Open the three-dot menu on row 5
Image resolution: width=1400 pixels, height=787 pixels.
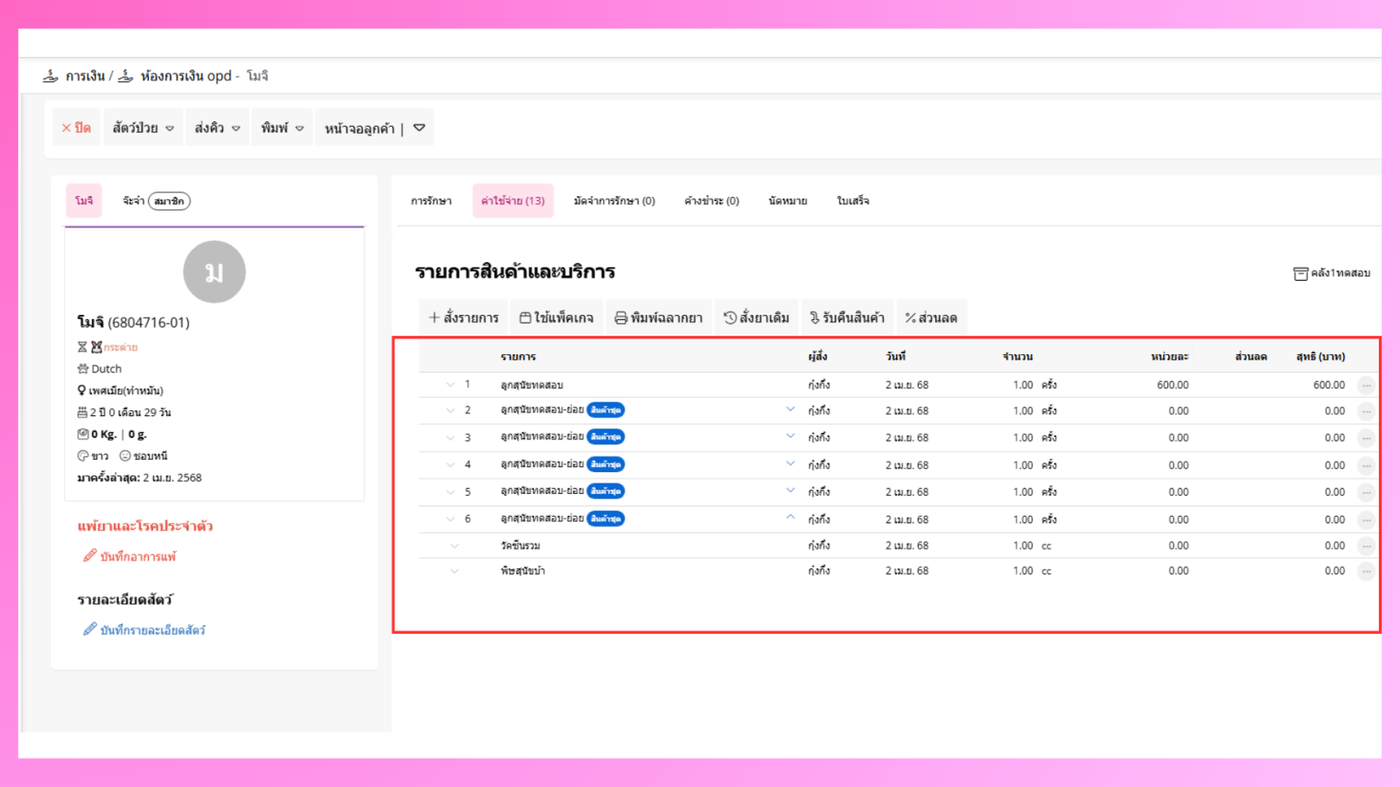pyautogui.click(x=1366, y=492)
